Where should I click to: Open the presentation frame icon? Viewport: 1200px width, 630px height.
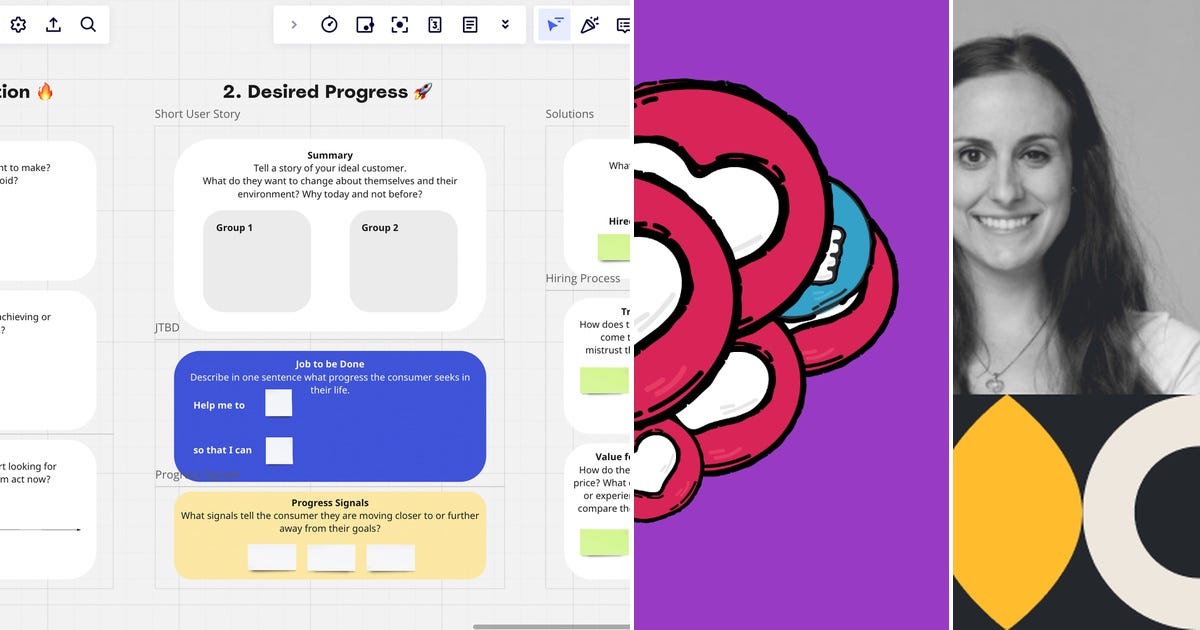(365, 24)
